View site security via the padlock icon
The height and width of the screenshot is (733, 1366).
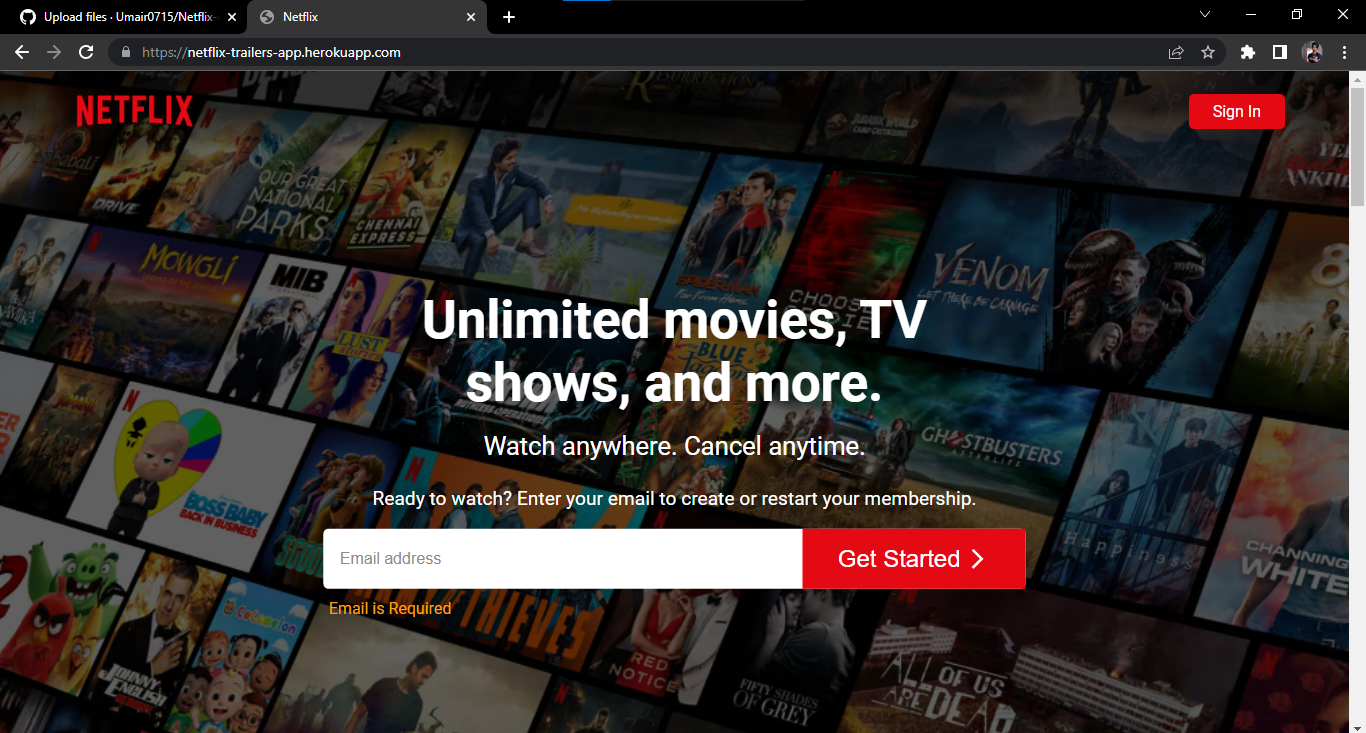point(125,51)
